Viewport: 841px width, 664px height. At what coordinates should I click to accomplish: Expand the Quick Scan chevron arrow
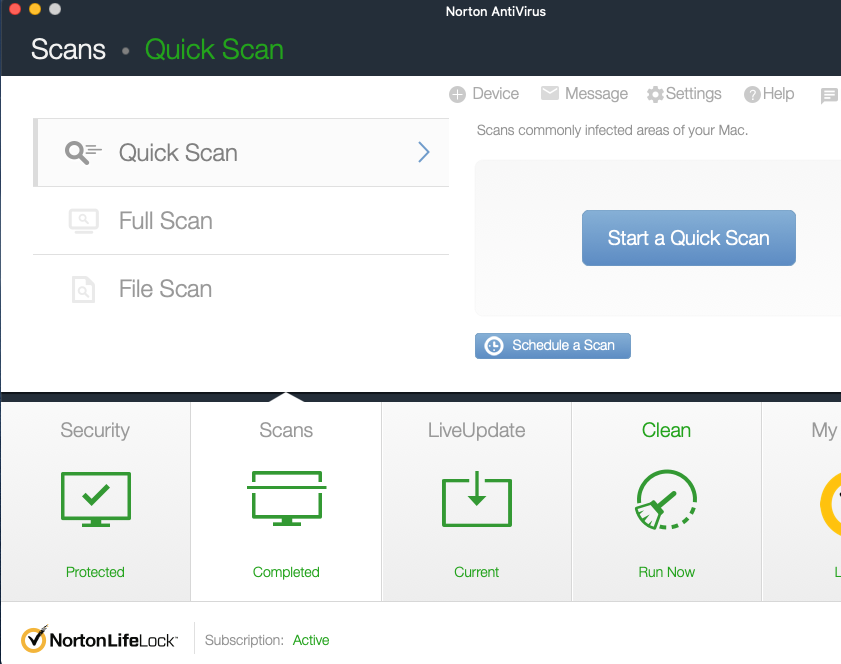click(x=424, y=152)
